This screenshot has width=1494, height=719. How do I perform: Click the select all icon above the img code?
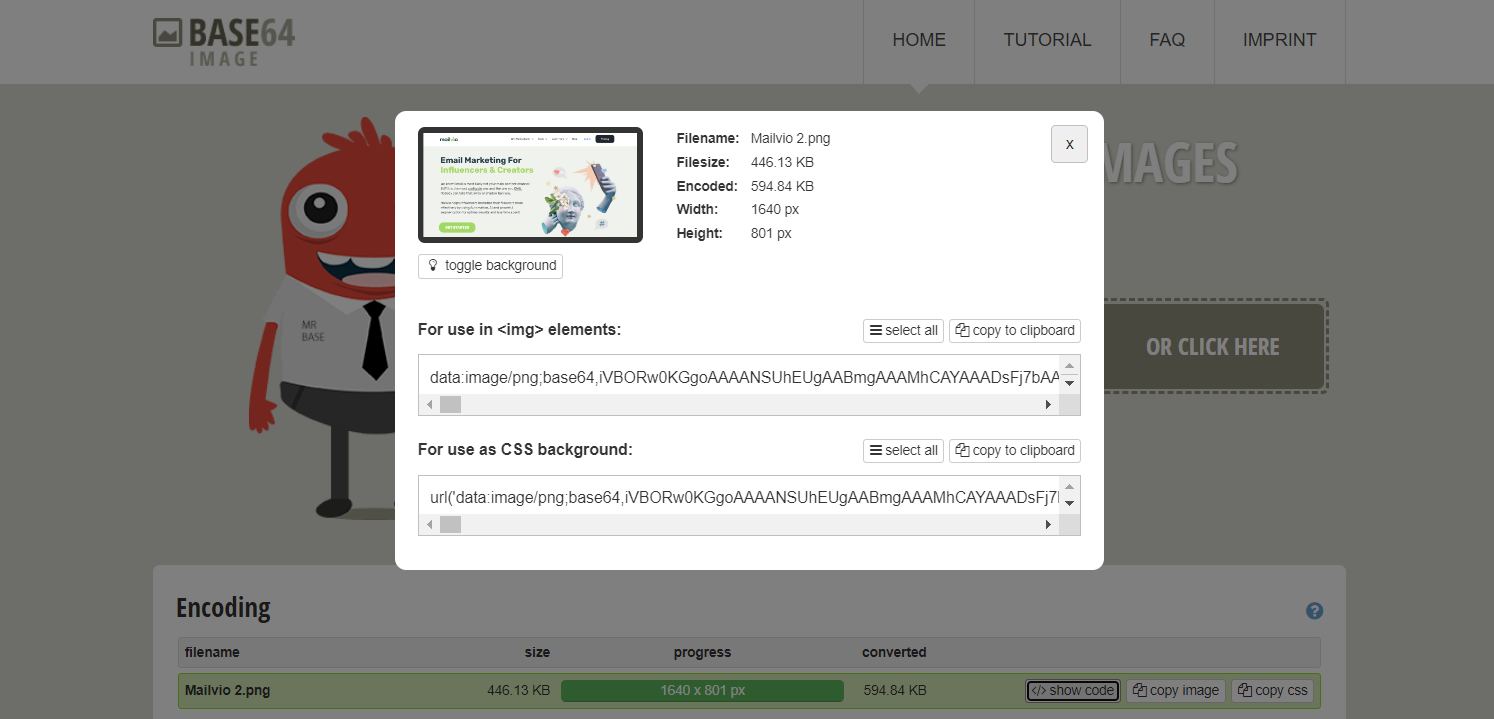point(877,330)
